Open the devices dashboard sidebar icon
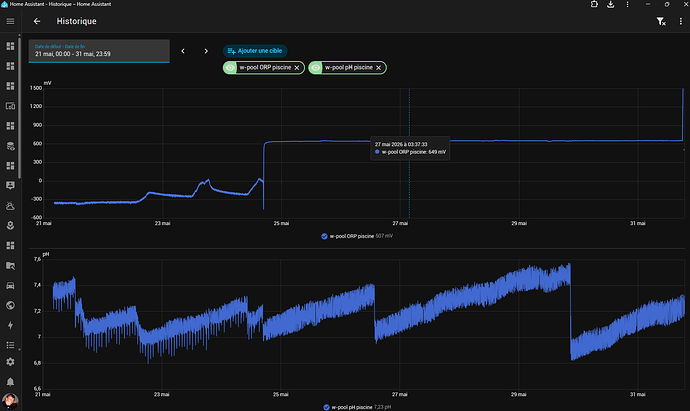690x411 pixels. pos(10,106)
